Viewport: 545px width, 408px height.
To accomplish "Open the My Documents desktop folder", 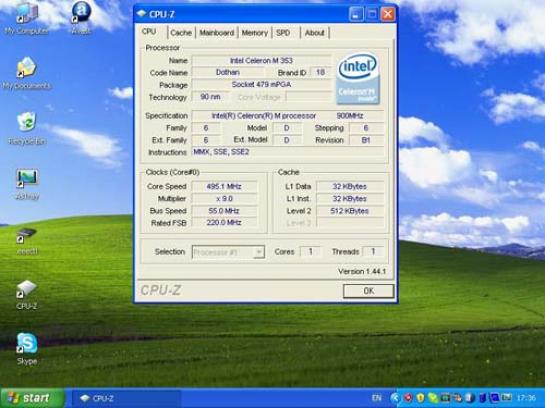I will (26, 73).
